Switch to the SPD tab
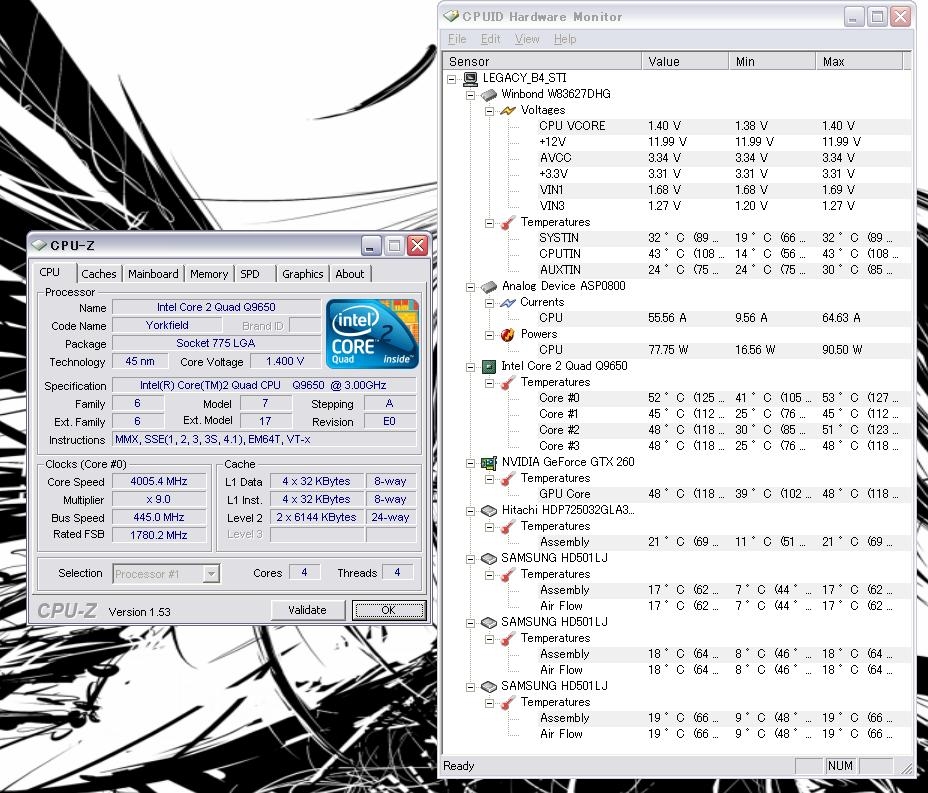Image resolution: width=928 pixels, height=793 pixels. 250,274
